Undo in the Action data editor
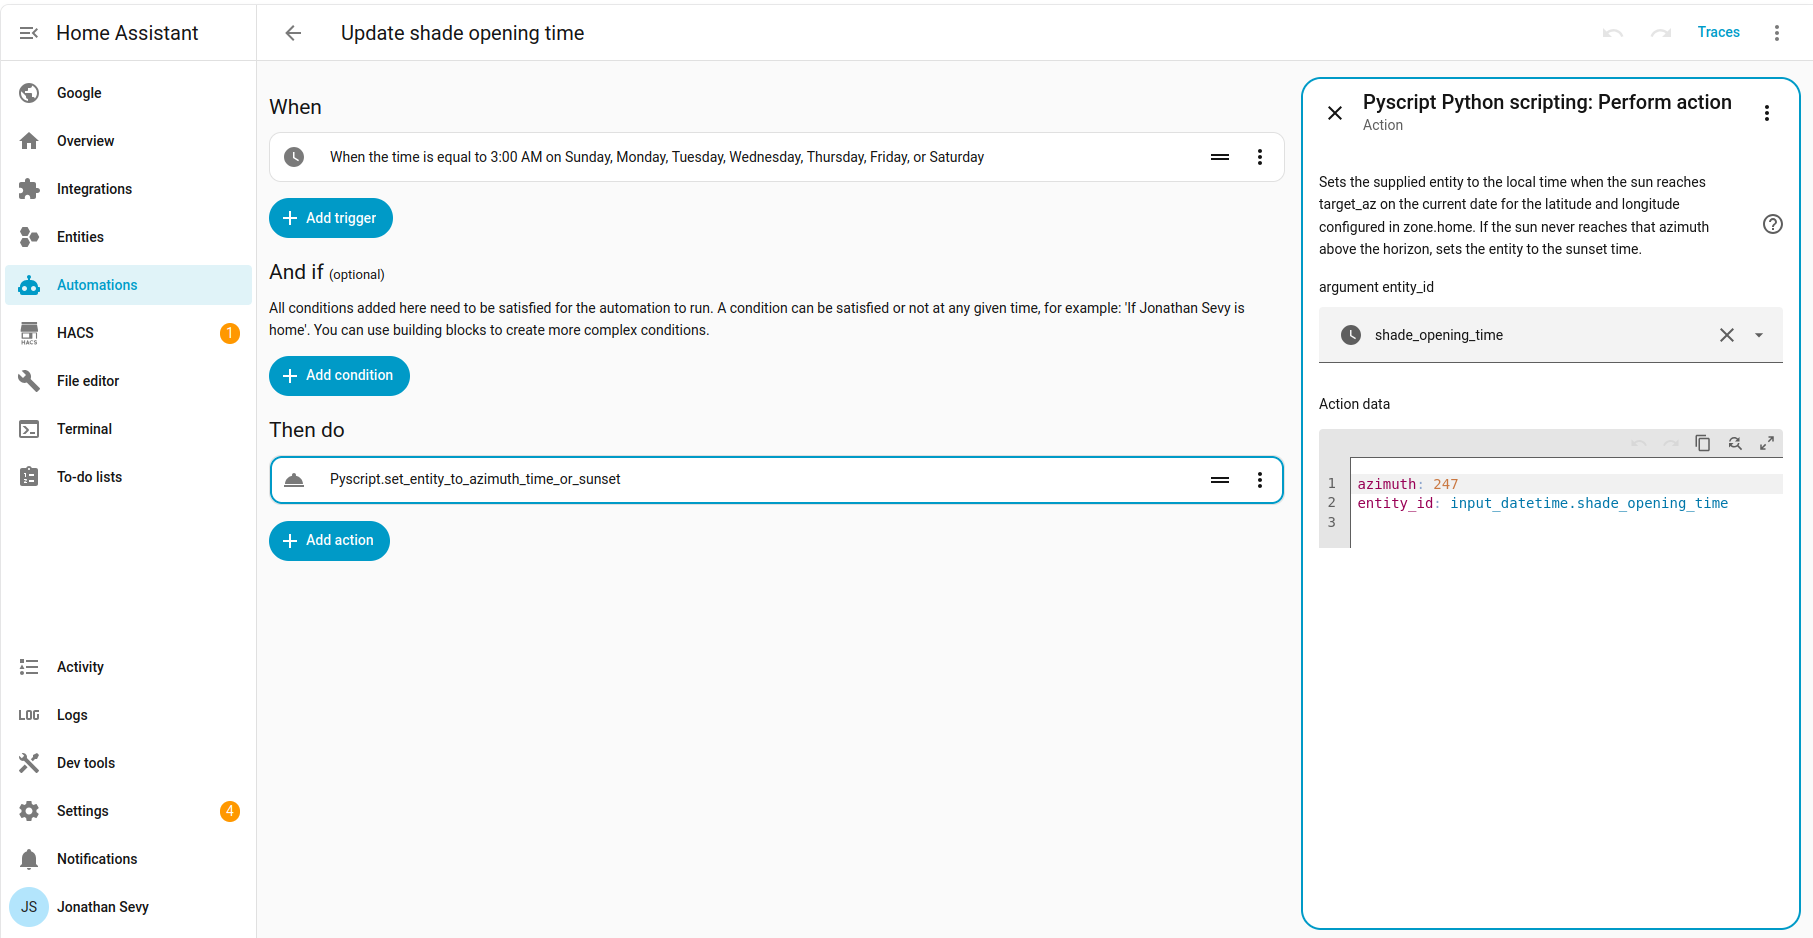The image size is (1813, 938). pos(1639,443)
